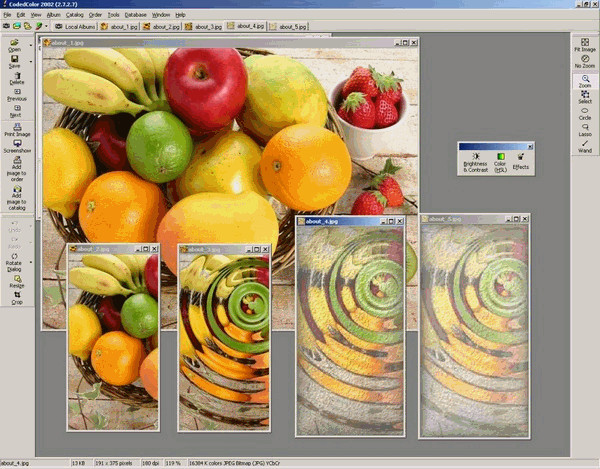Click the about_2.jpg swirl-free fruit image
Image resolution: width=600 pixels, height=469 pixels.
click(x=113, y=342)
